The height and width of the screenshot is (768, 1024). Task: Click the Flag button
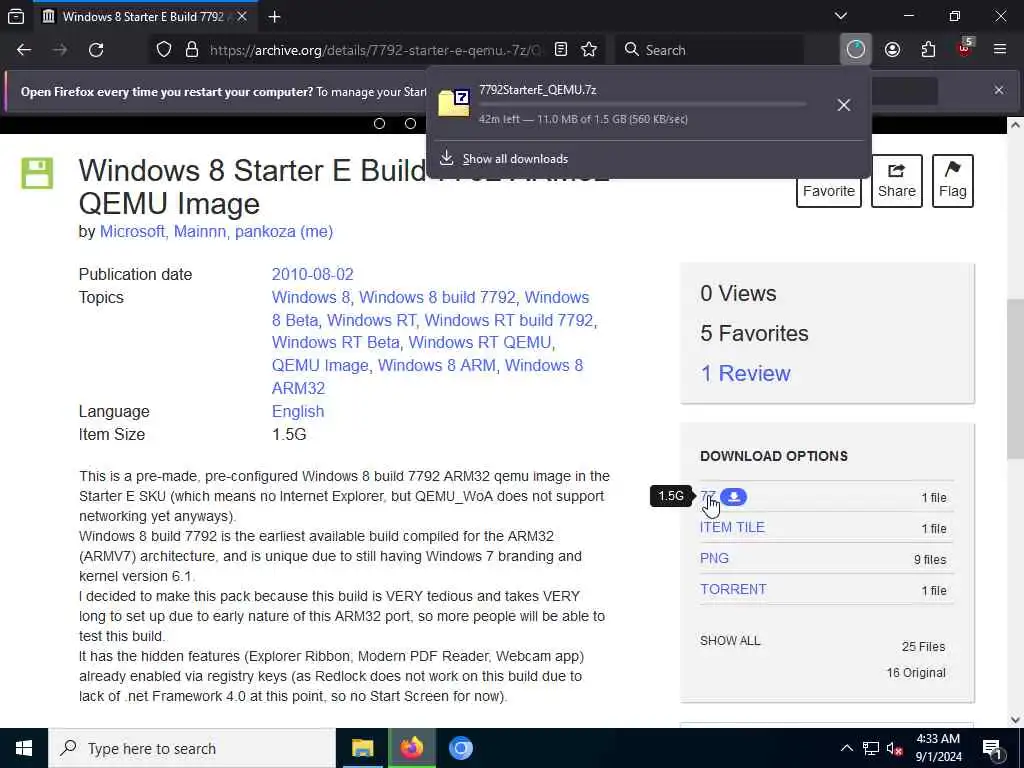(953, 181)
